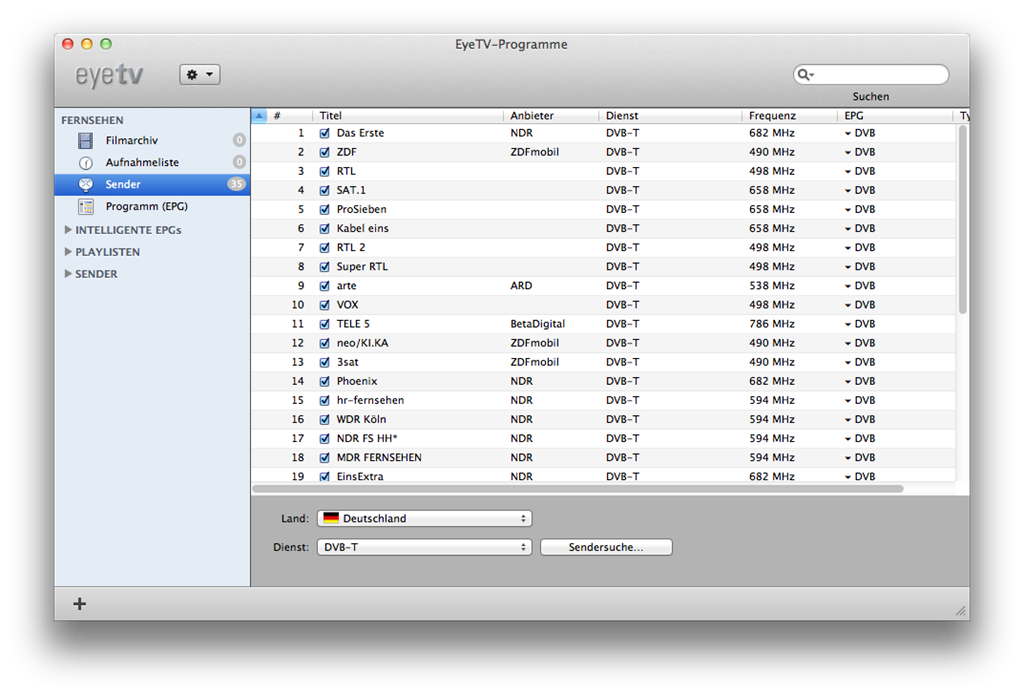This screenshot has width=1024, height=696.
Task: Click the horizontal scrollbar below channel list
Action: point(578,488)
